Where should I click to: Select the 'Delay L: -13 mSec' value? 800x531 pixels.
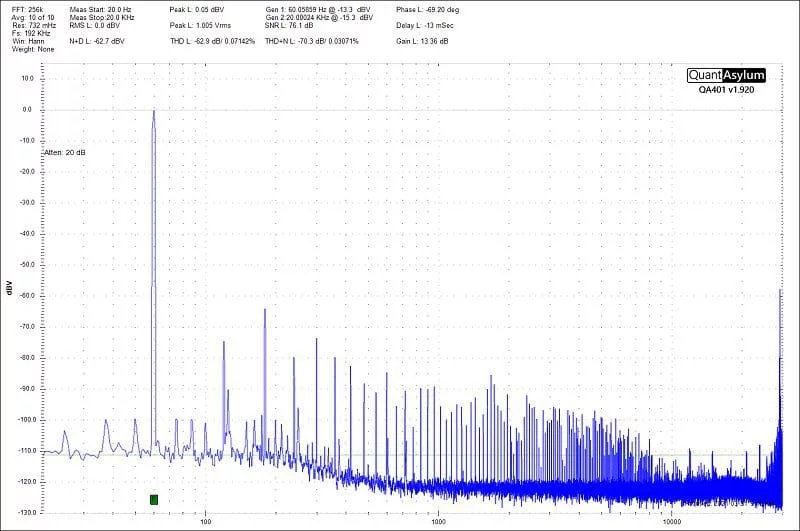pos(424,26)
